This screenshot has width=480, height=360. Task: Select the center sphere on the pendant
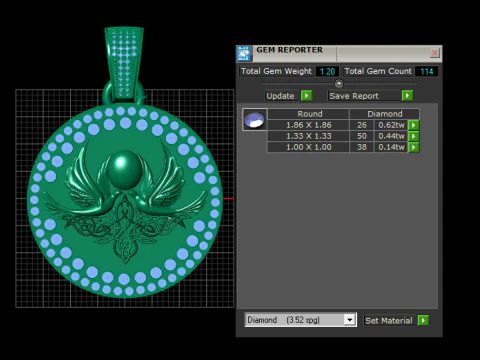[124, 169]
